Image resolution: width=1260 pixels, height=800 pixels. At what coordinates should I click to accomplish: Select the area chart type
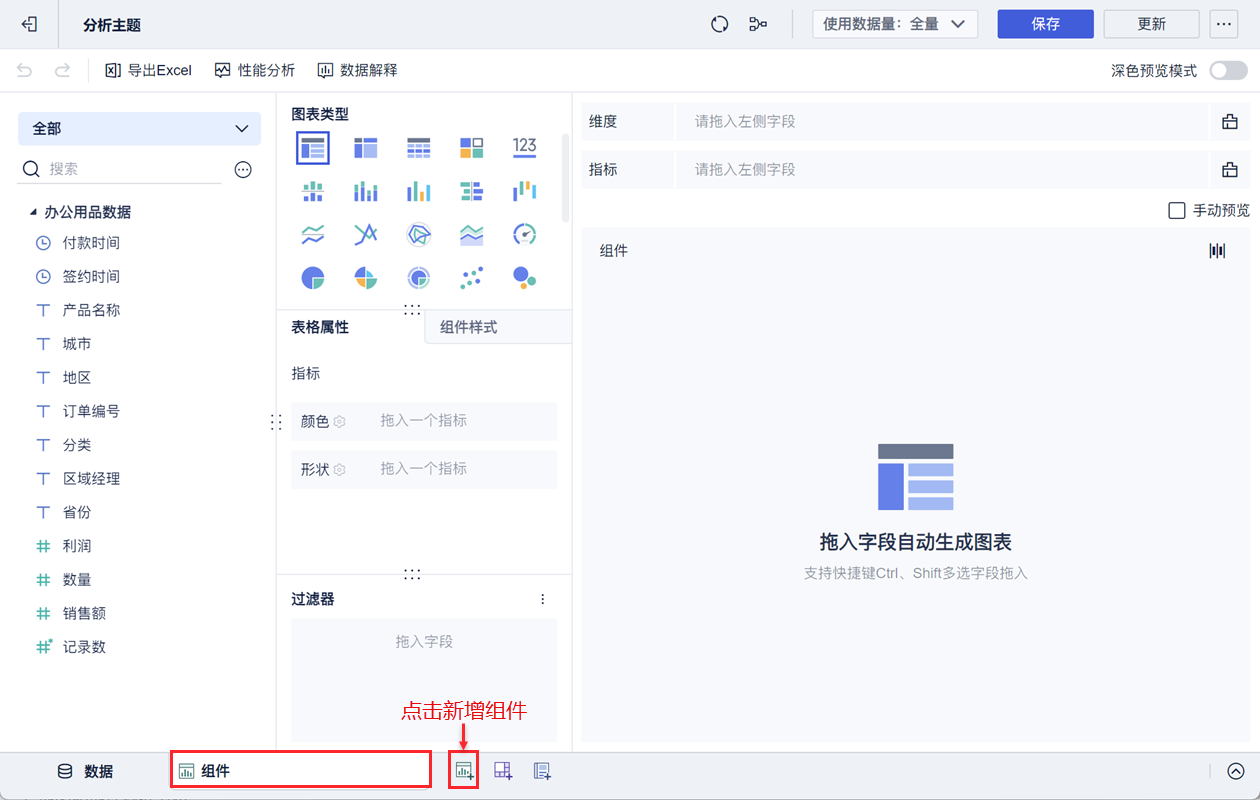point(472,234)
